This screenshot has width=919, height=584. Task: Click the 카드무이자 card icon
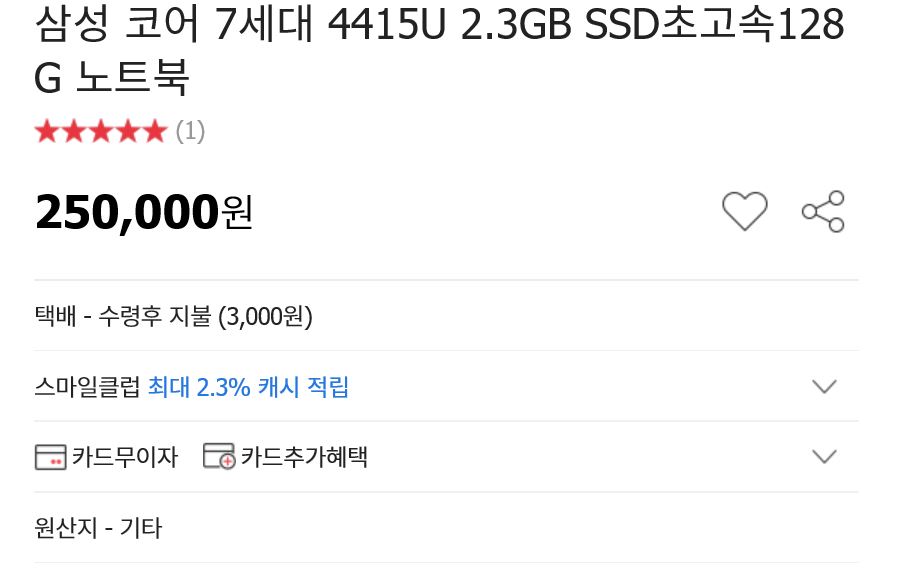(x=50, y=457)
